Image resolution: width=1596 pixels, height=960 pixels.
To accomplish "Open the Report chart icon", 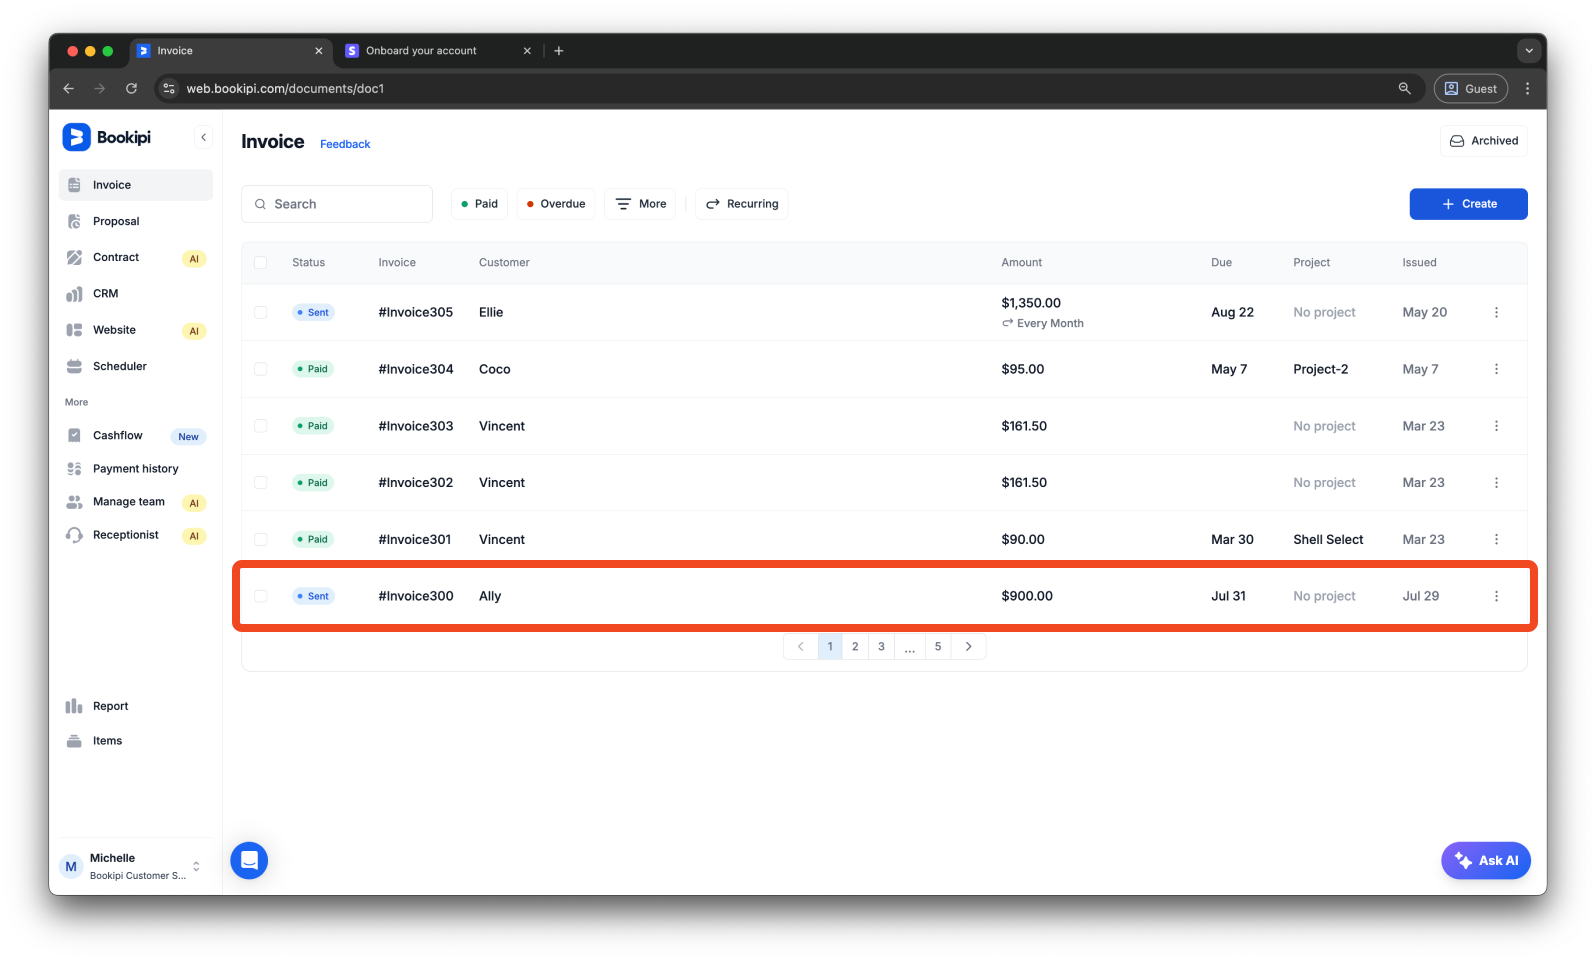I will pyautogui.click(x=74, y=706).
